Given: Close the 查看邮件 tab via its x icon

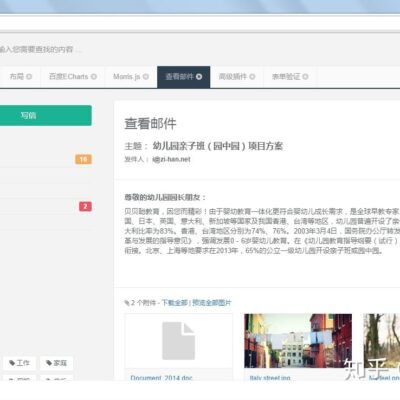Looking at the screenshot, I should coord(199,77).
